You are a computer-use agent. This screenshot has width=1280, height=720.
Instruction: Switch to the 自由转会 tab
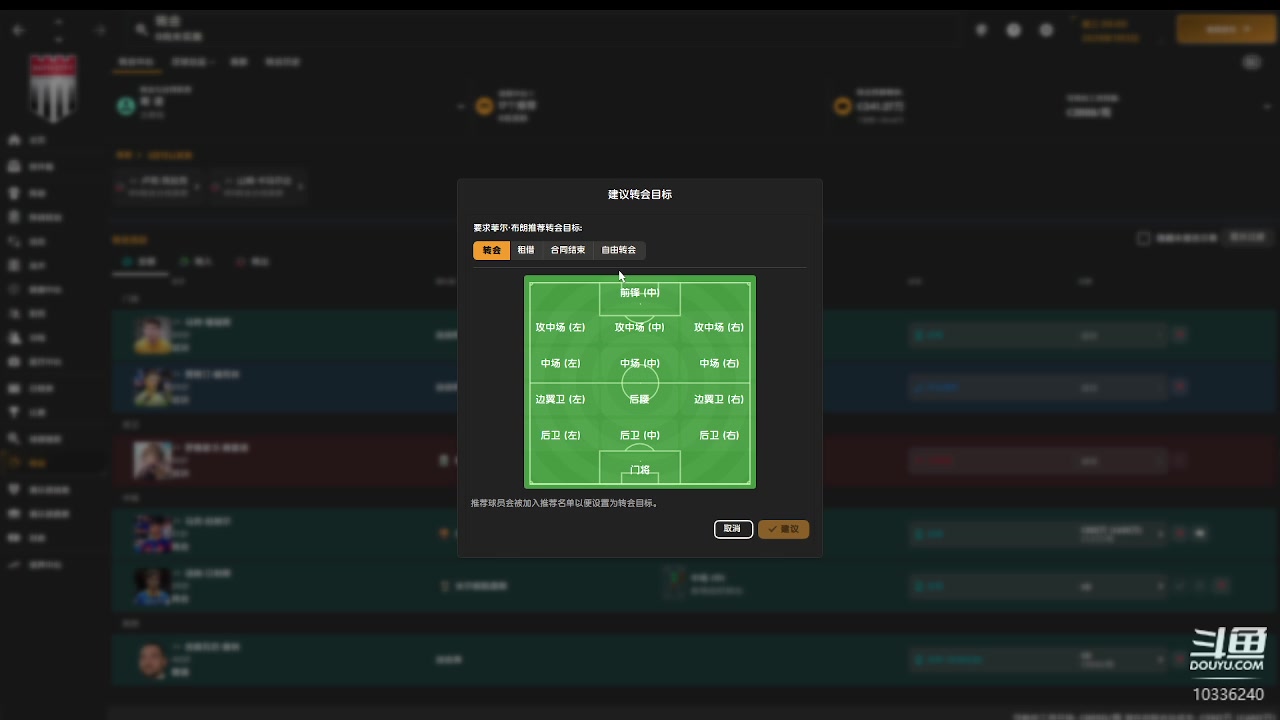[x=619, y=250]
